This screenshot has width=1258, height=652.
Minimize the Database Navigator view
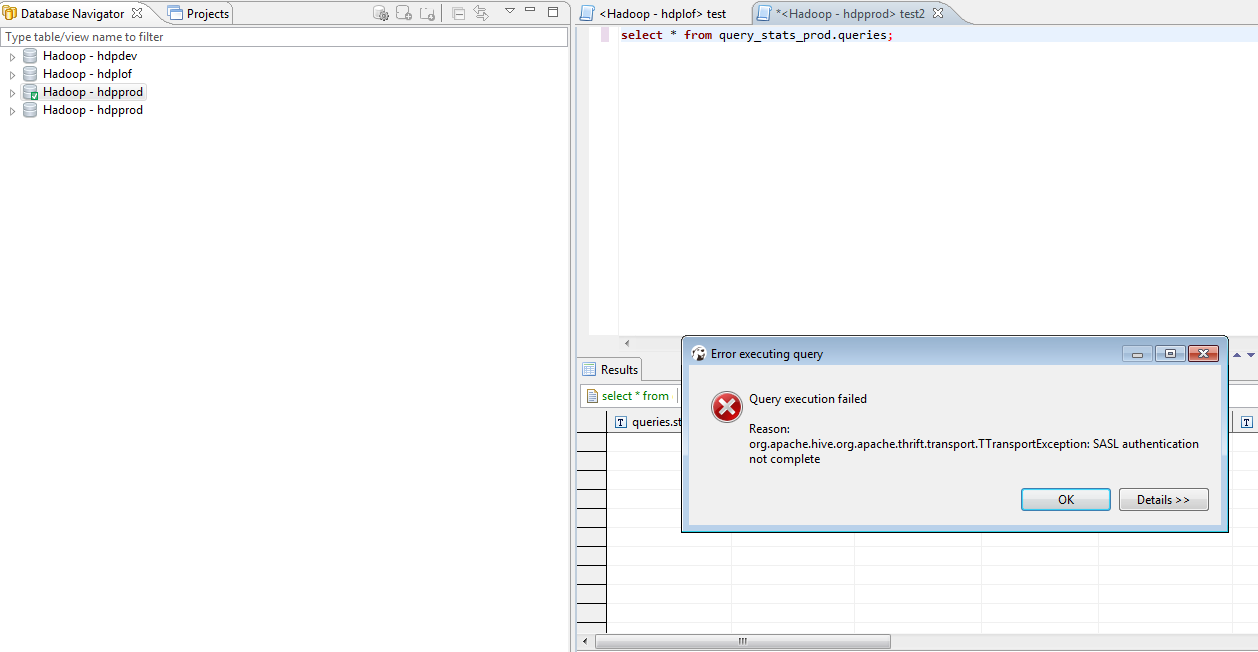tap(531, 11)
